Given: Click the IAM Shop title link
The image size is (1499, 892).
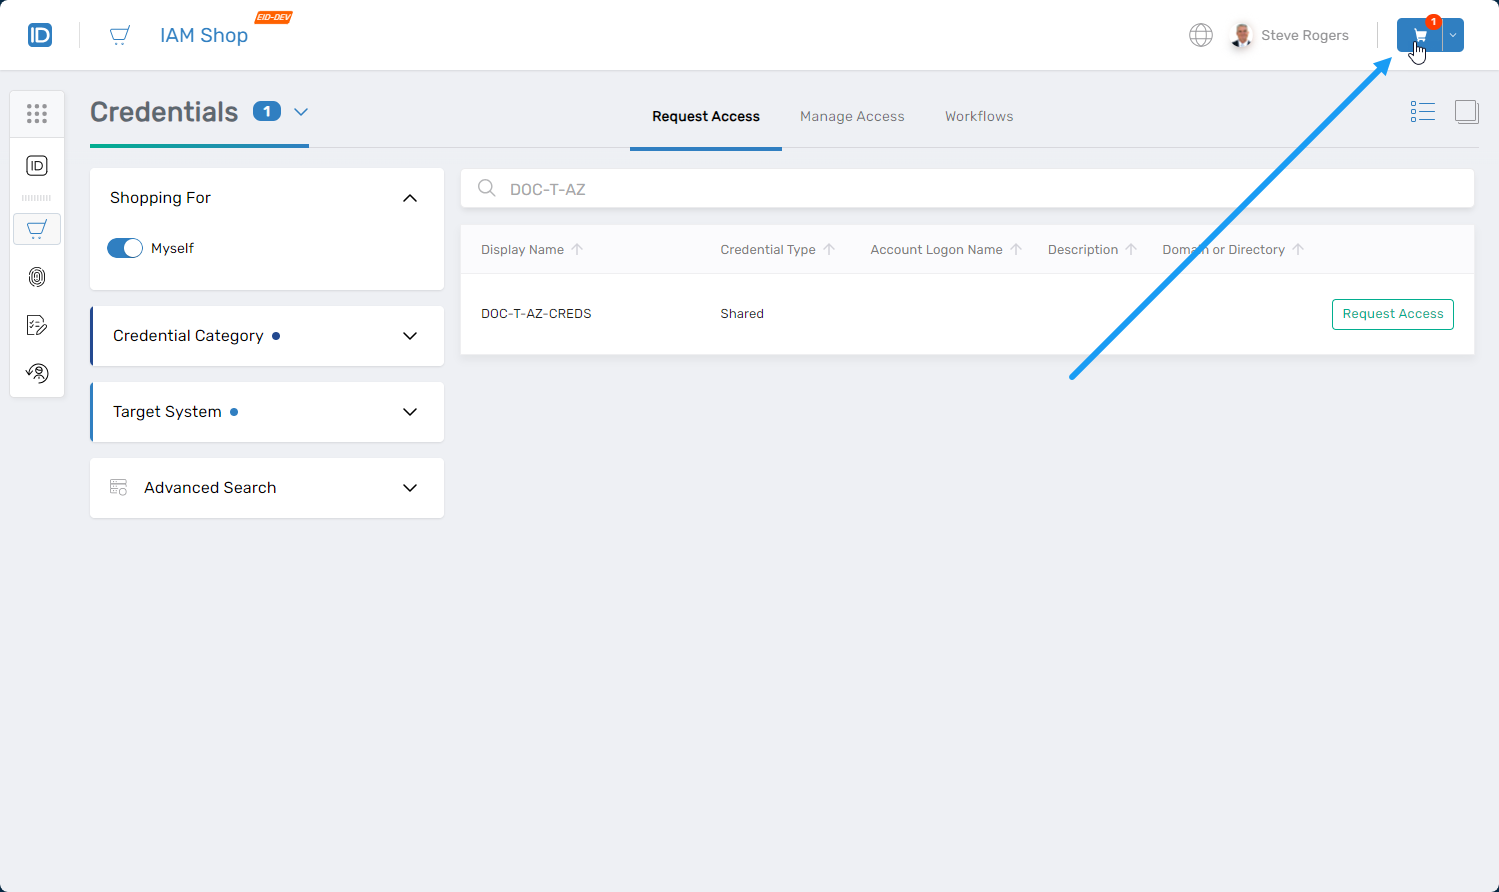Looking at the screenshot, I should (x=204, y=36).
